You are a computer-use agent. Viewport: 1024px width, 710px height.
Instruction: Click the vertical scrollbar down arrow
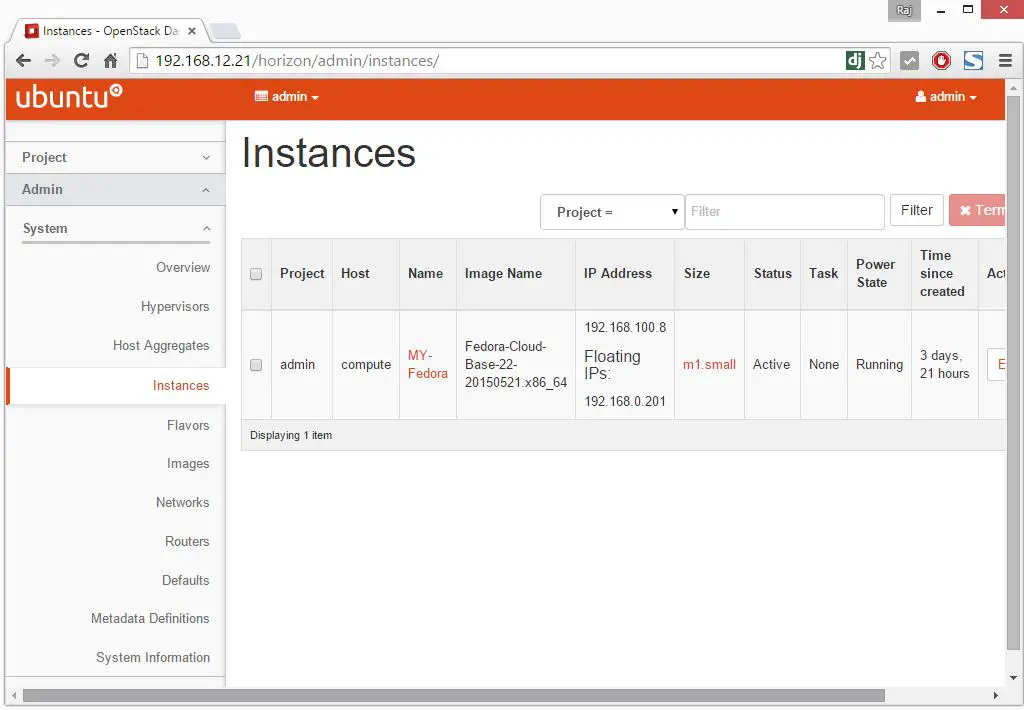click(x=1013, y=678)
